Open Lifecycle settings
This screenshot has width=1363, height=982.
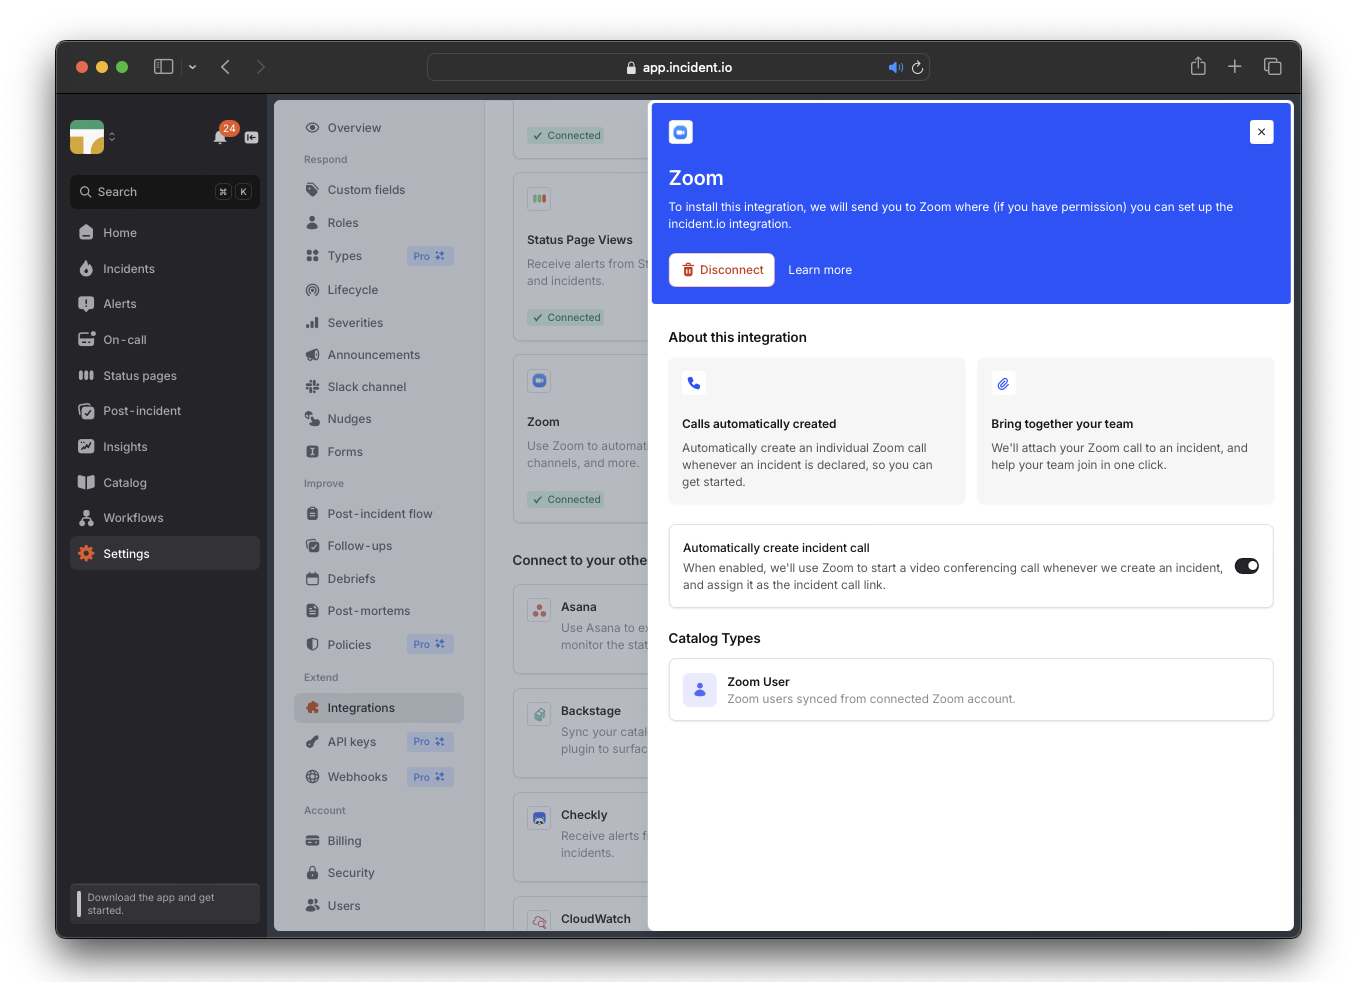(x=379, y=290)
